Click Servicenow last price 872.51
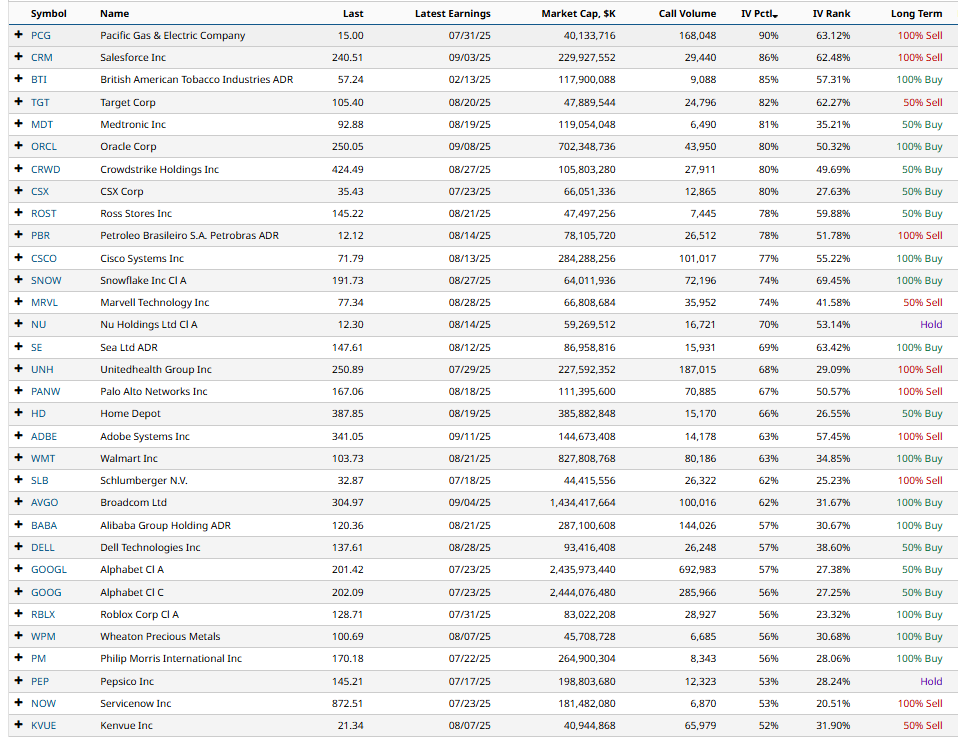The height and width of the screenshot is (748, 958). [348, 703]
